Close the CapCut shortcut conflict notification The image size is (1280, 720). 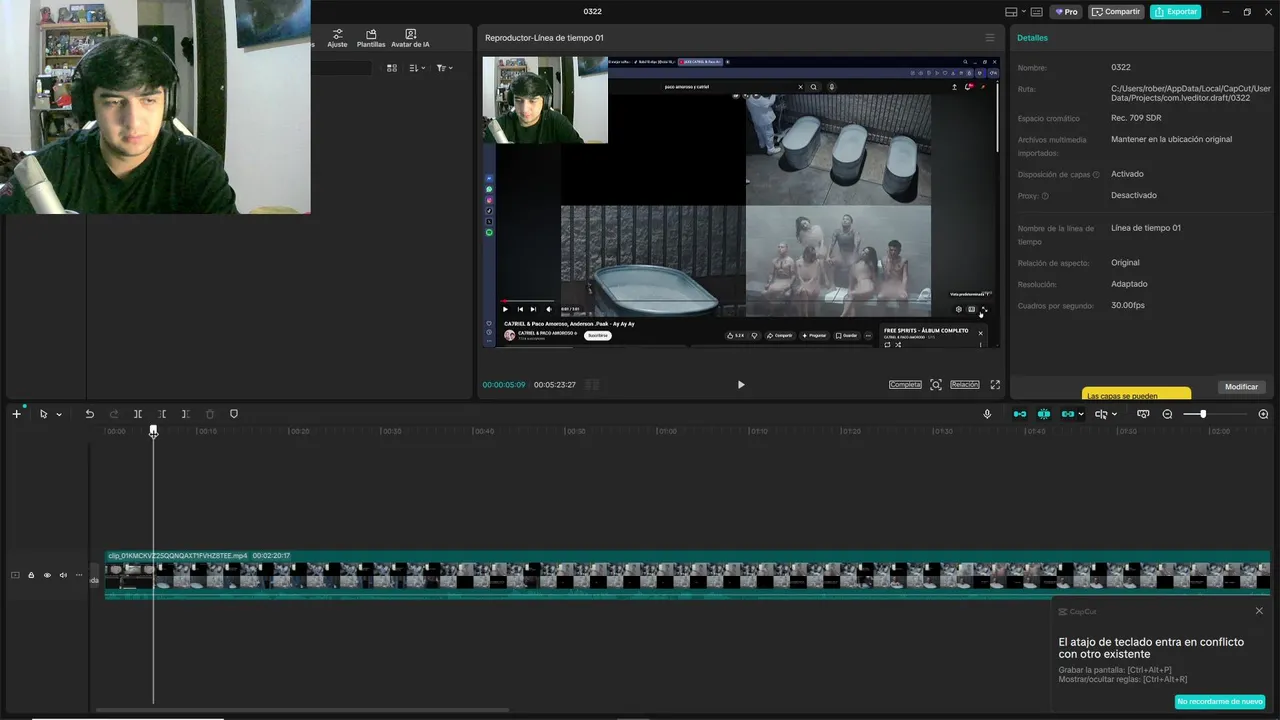1259,611
